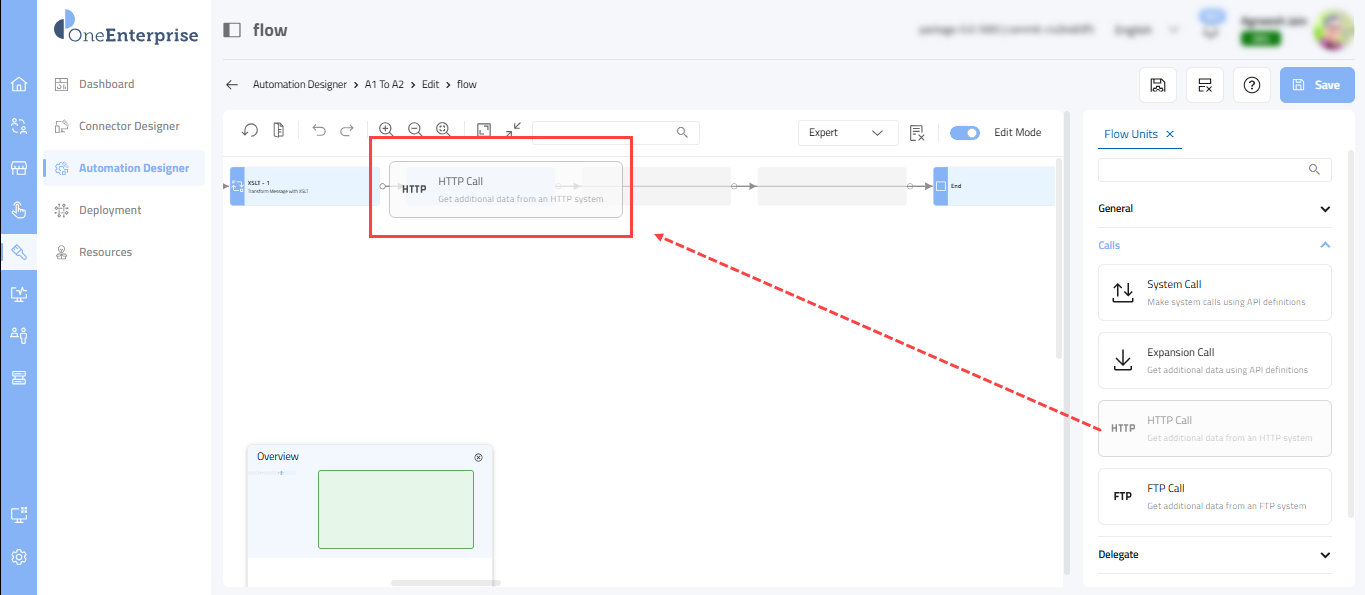1365x595 pixels.
Task: Click the home icon in left rail
Action: pyautogui.click(x=18, y=84)
